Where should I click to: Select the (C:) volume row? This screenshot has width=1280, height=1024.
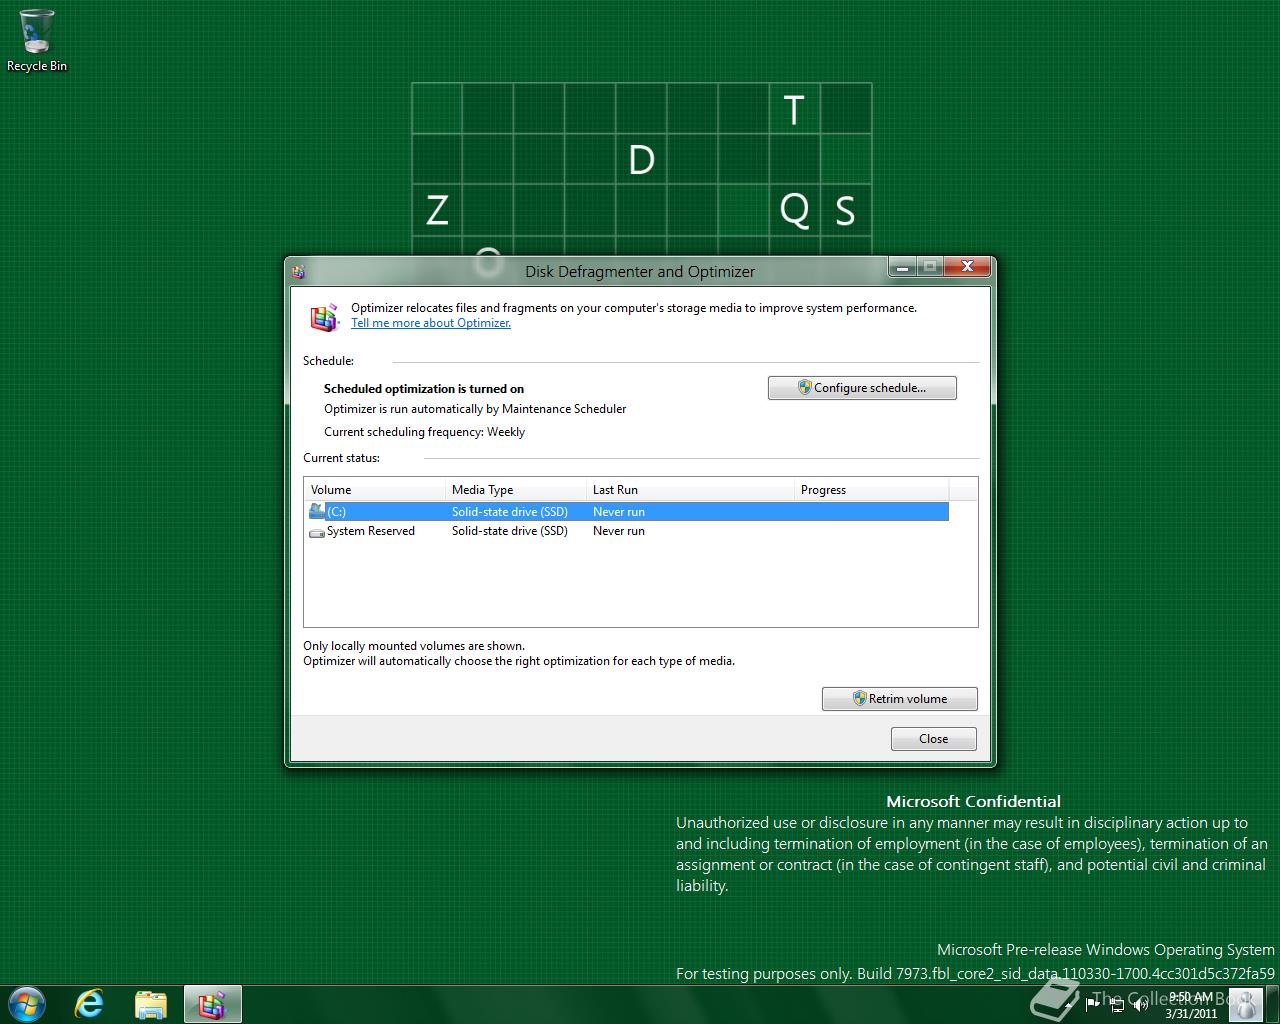(628, 512)
